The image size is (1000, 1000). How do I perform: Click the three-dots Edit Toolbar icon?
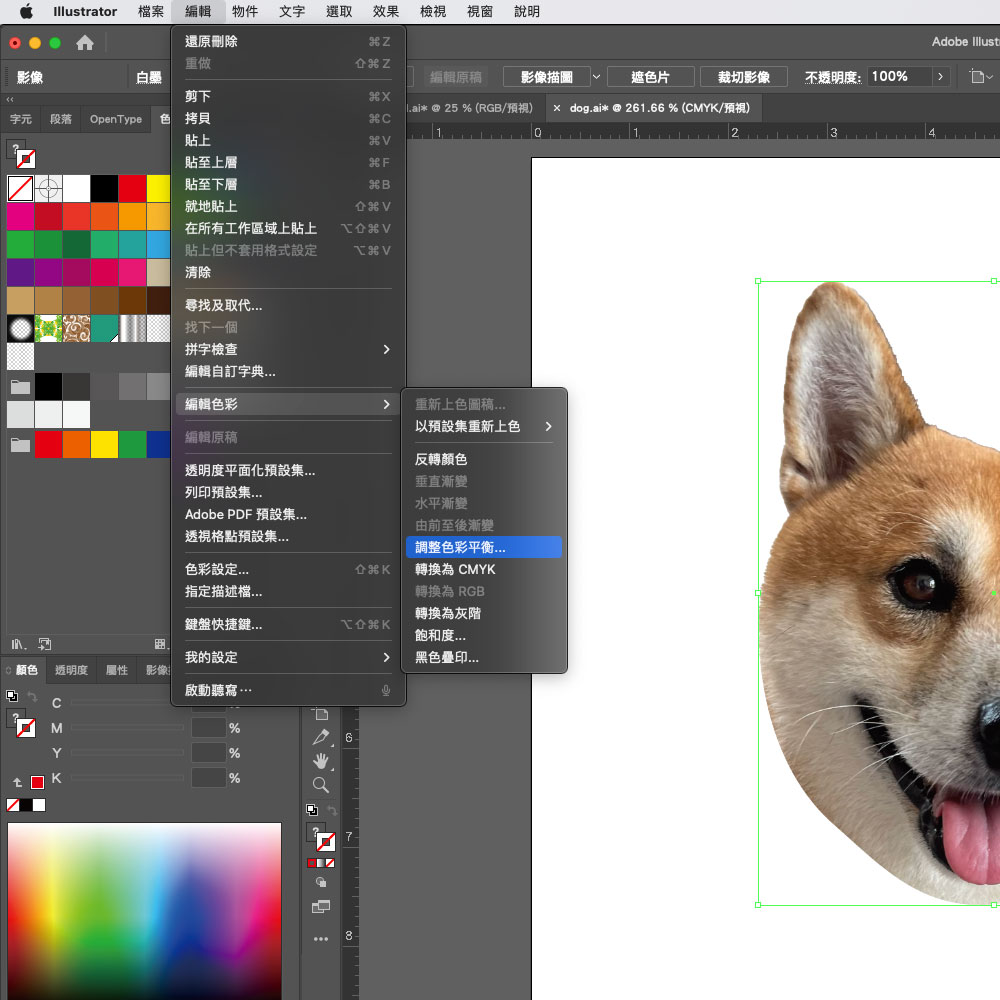pyautogui.click(x=321, y=939)
